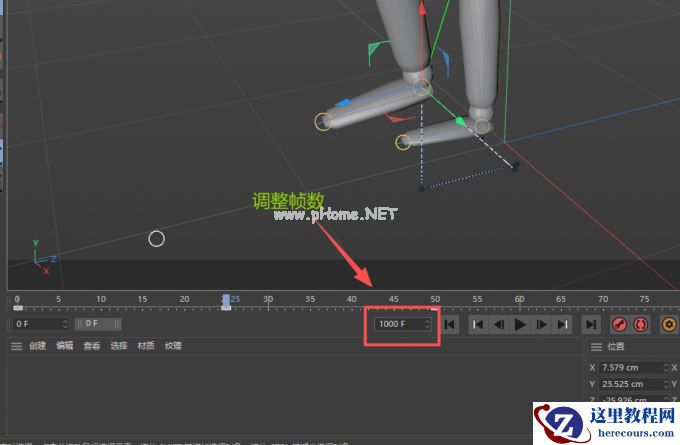Open the 编辑 menu
Screen dimensions: 680x445
(65, 346)
